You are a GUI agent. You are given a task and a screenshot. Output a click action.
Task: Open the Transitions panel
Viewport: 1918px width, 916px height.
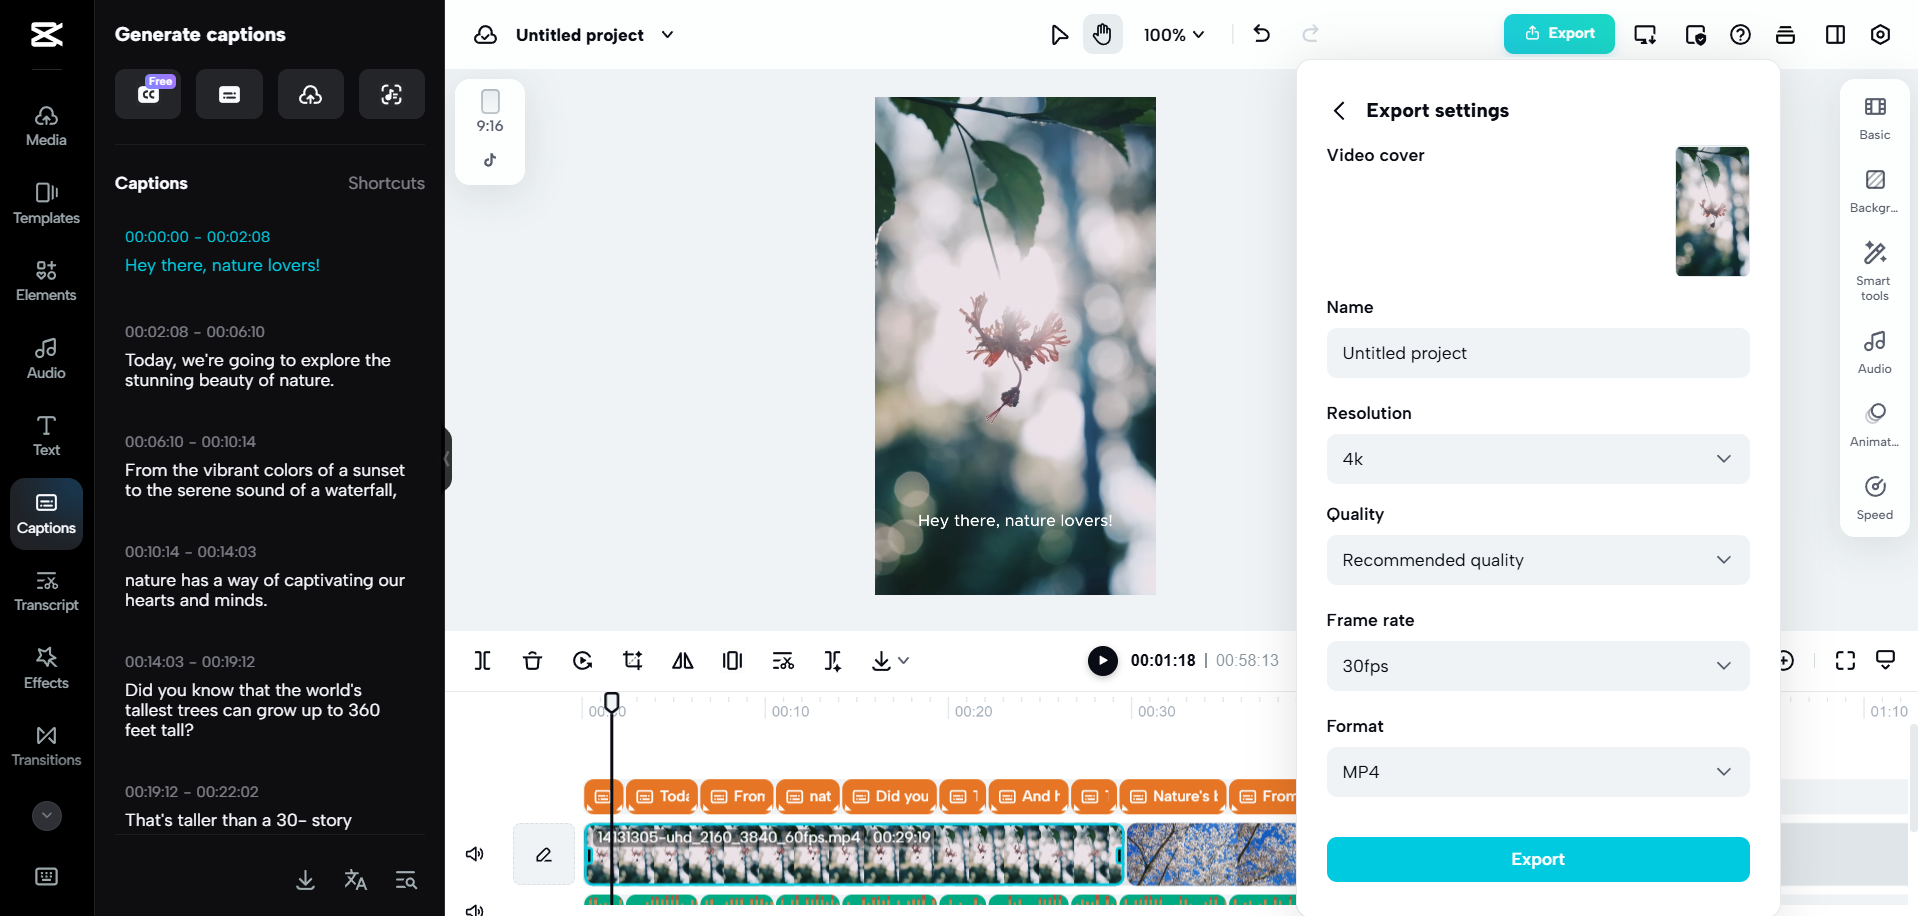pyautogui.click(x=46, y=746)
